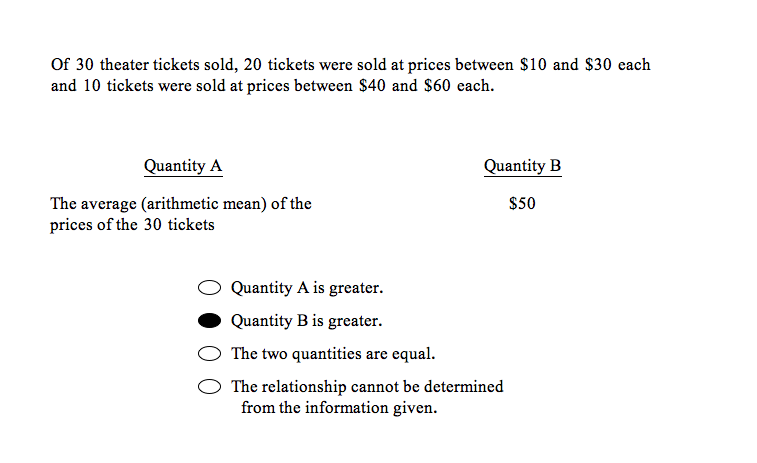Image resolution: width=757 pixels, height=463 pixels.
Task: Click the underlined Quantity A heading
Action: coord(183,166)
